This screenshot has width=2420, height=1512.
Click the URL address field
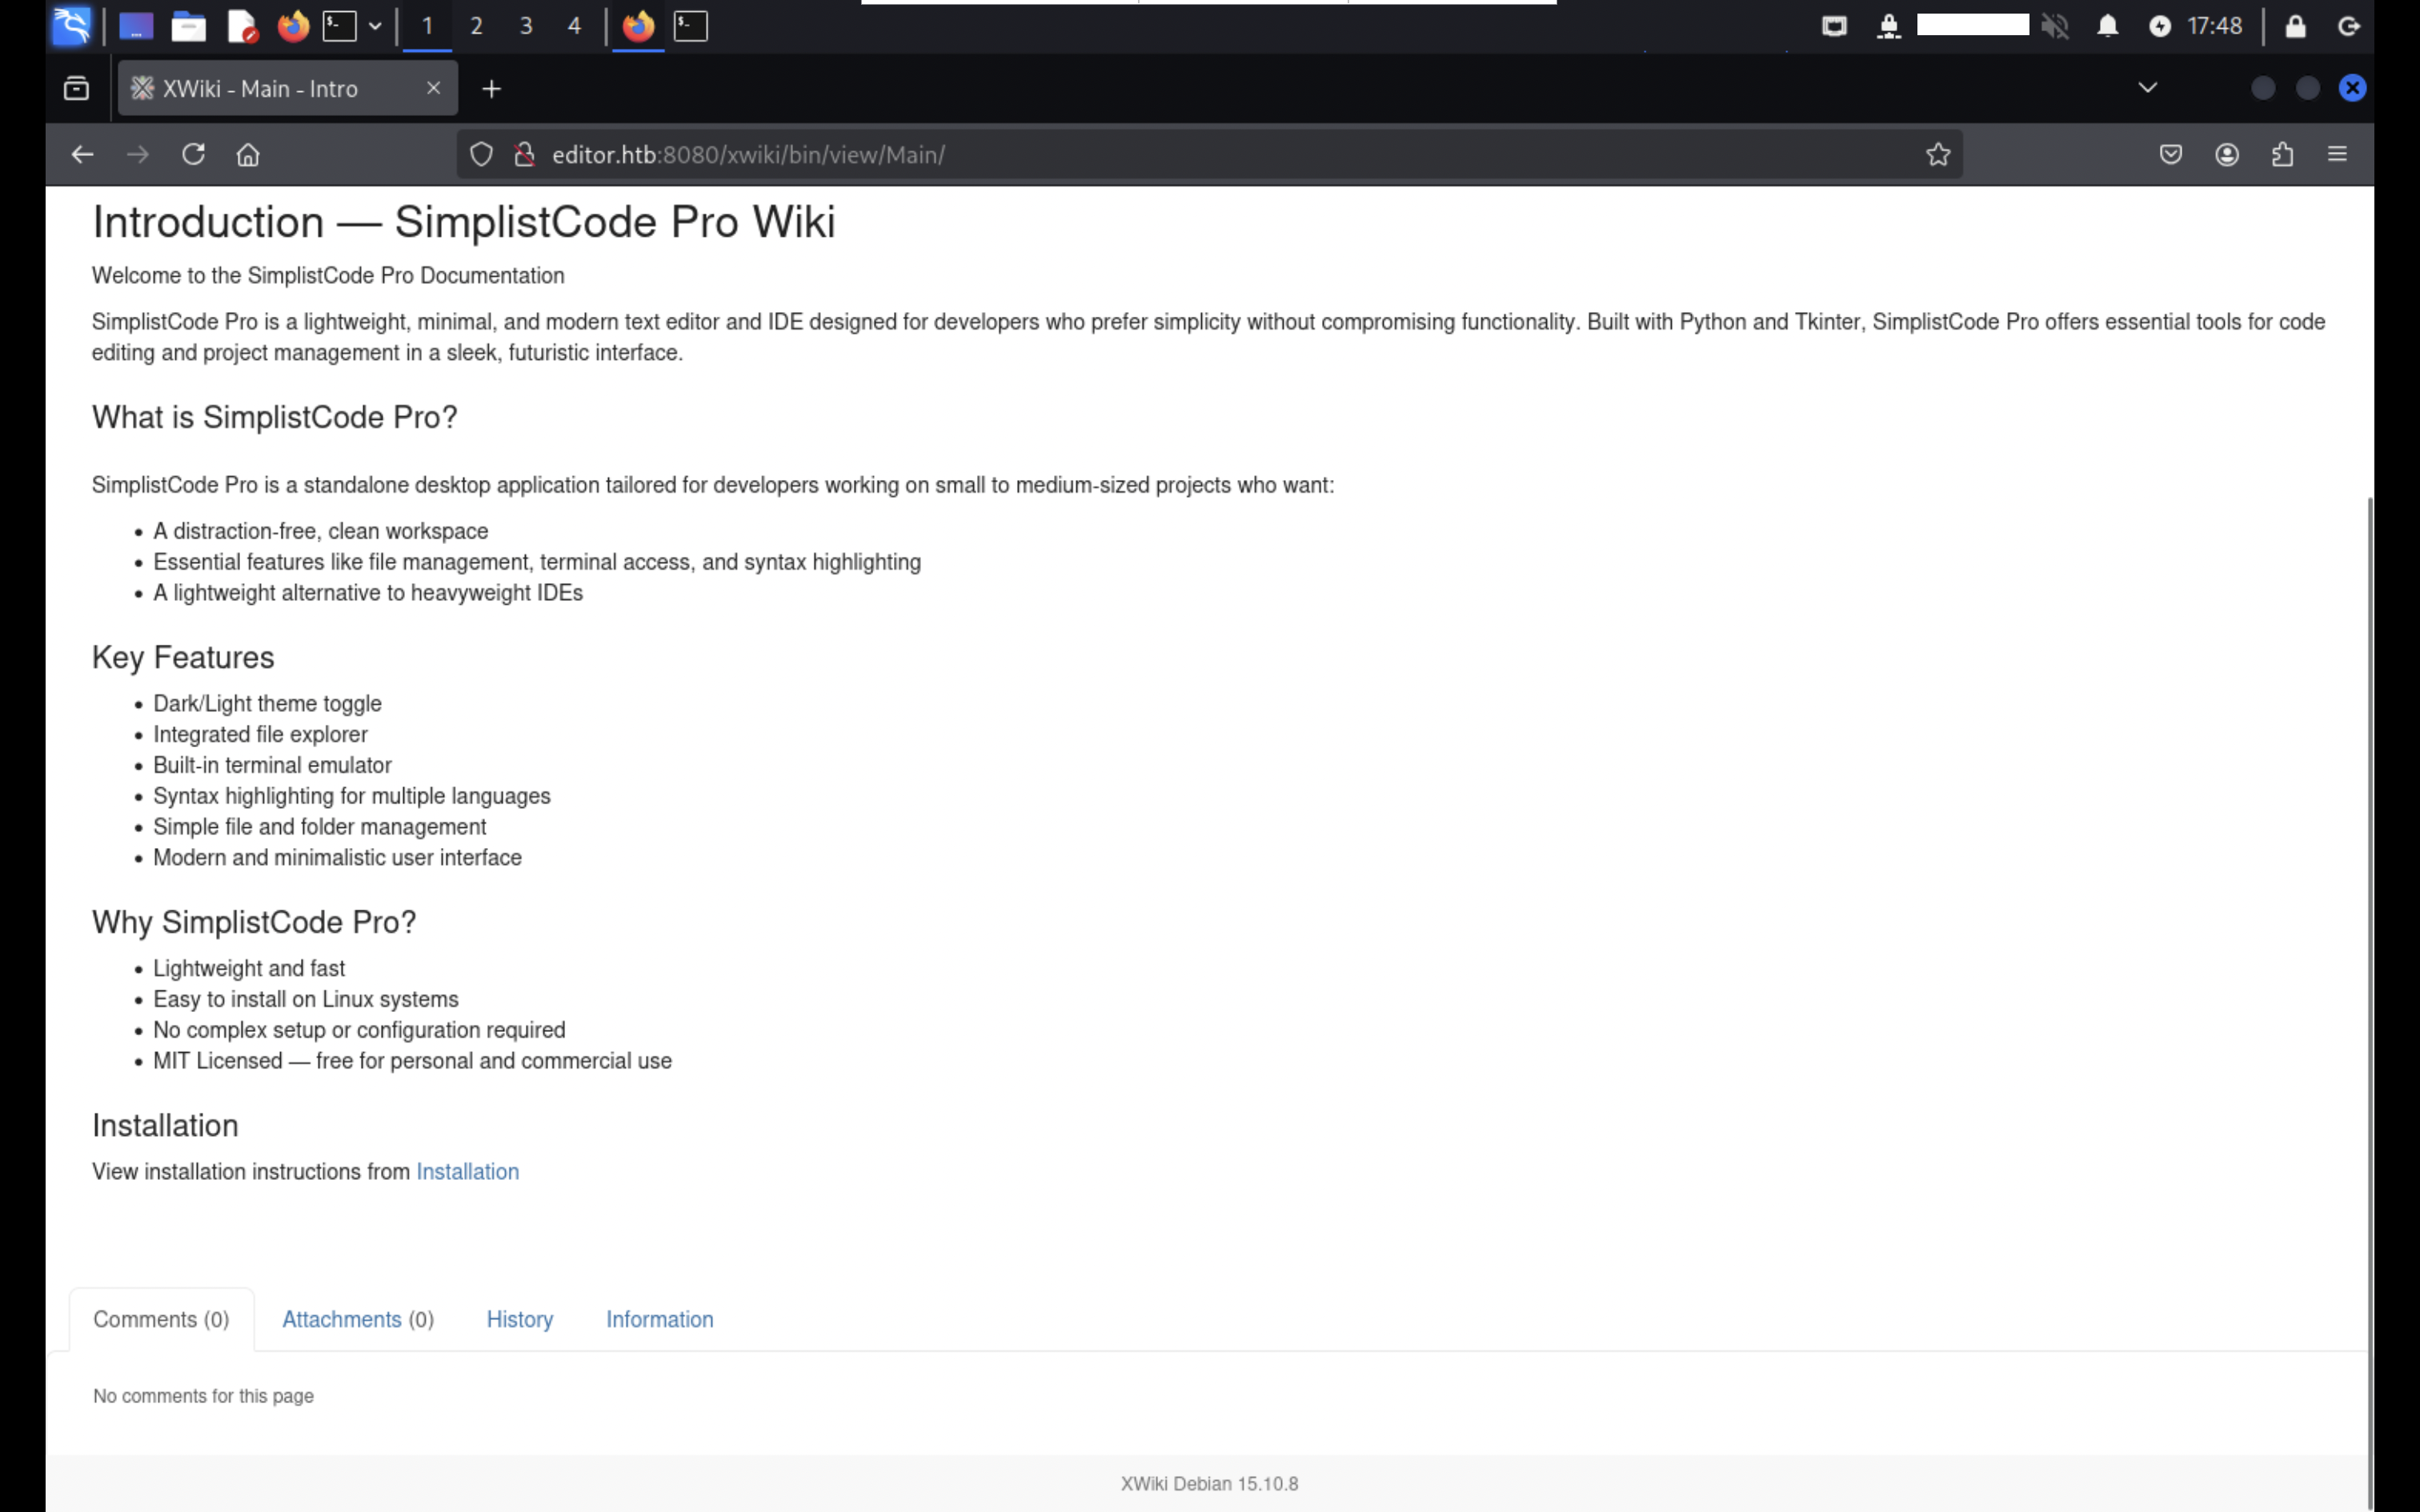[x=1200, y=154]
